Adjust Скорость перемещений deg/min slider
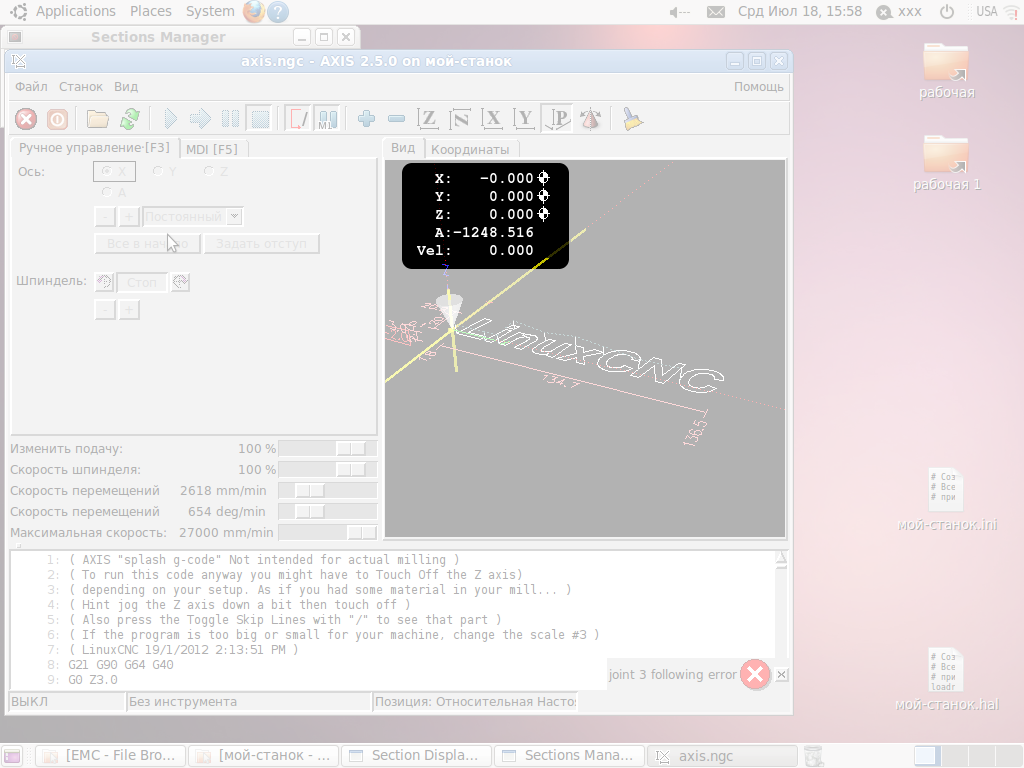The height and width of the screenshot is (768, 1024). (x=328, y=511)
